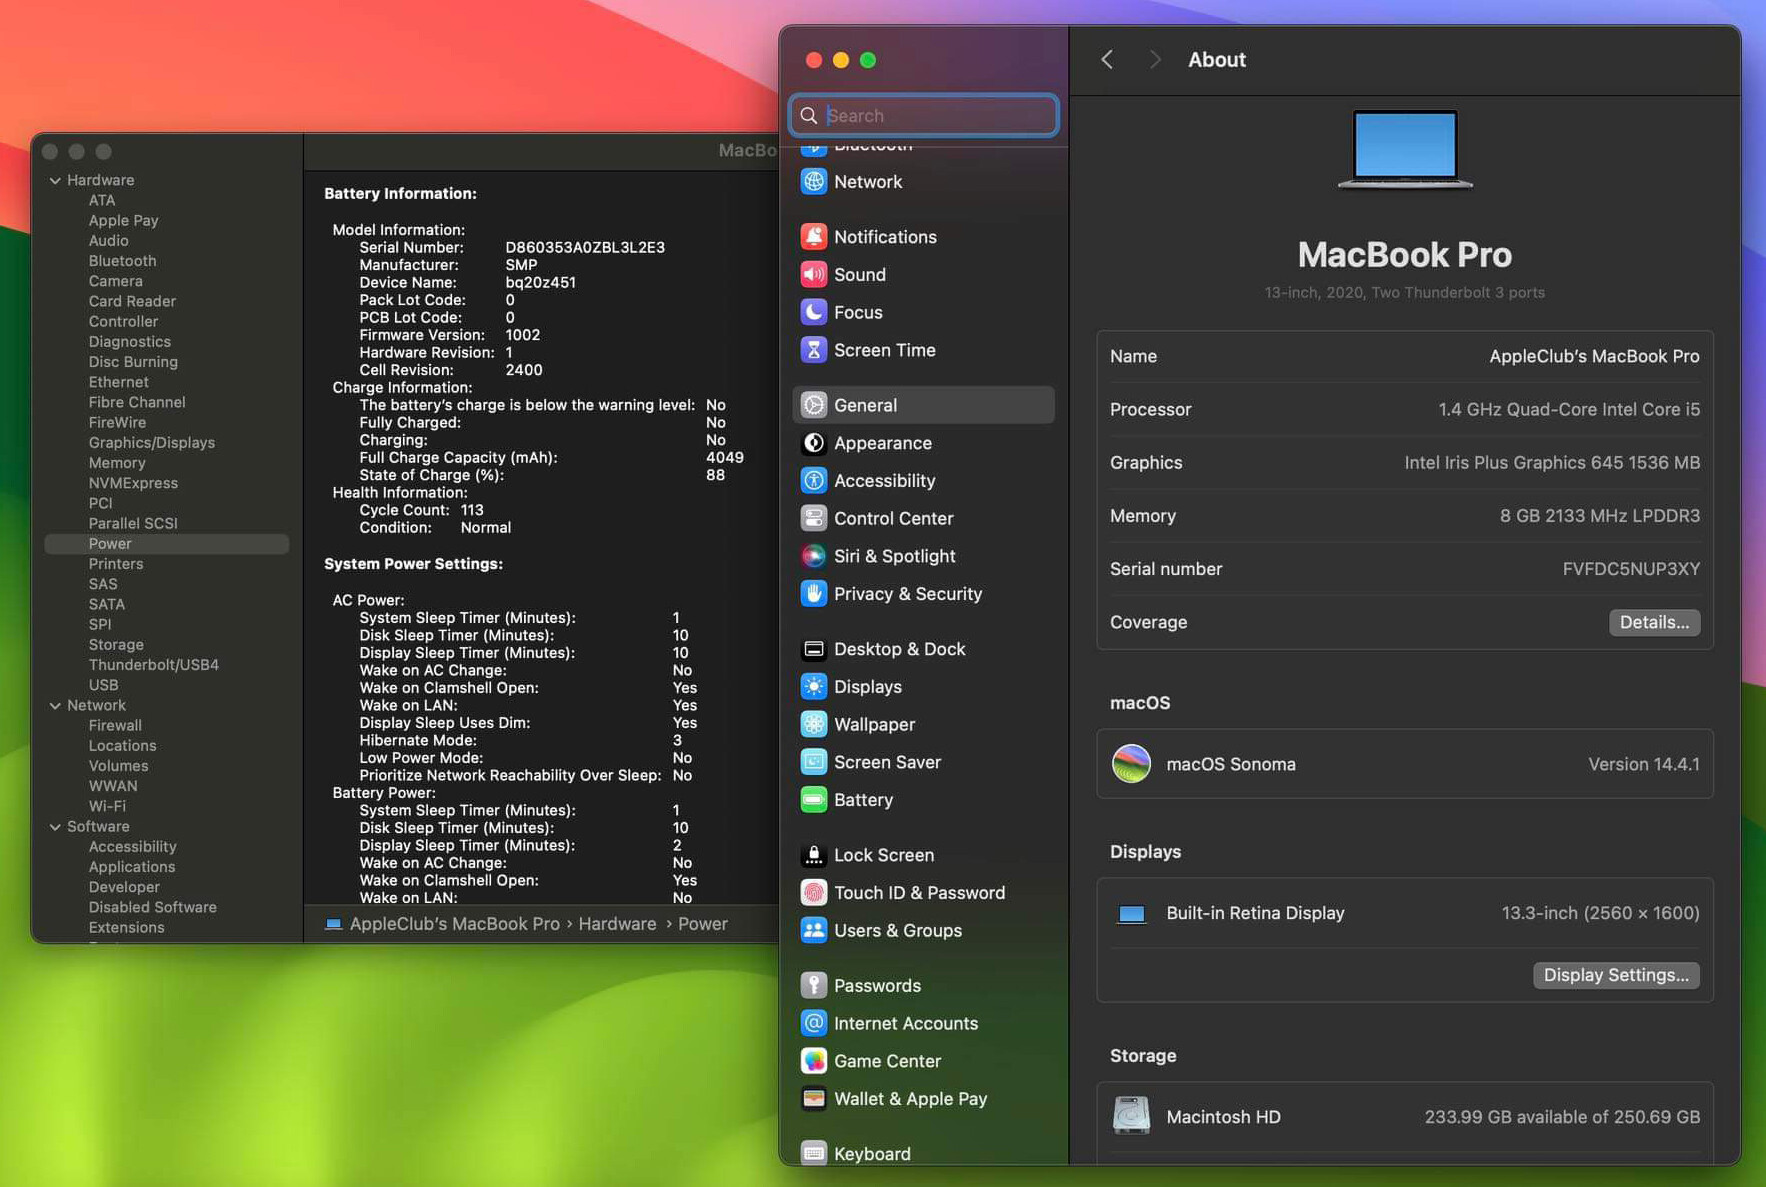The height and width of the screenshot is (1187, 1766).
Task: Select Memory in System Information sidebar
Action: tap(117, 463)
